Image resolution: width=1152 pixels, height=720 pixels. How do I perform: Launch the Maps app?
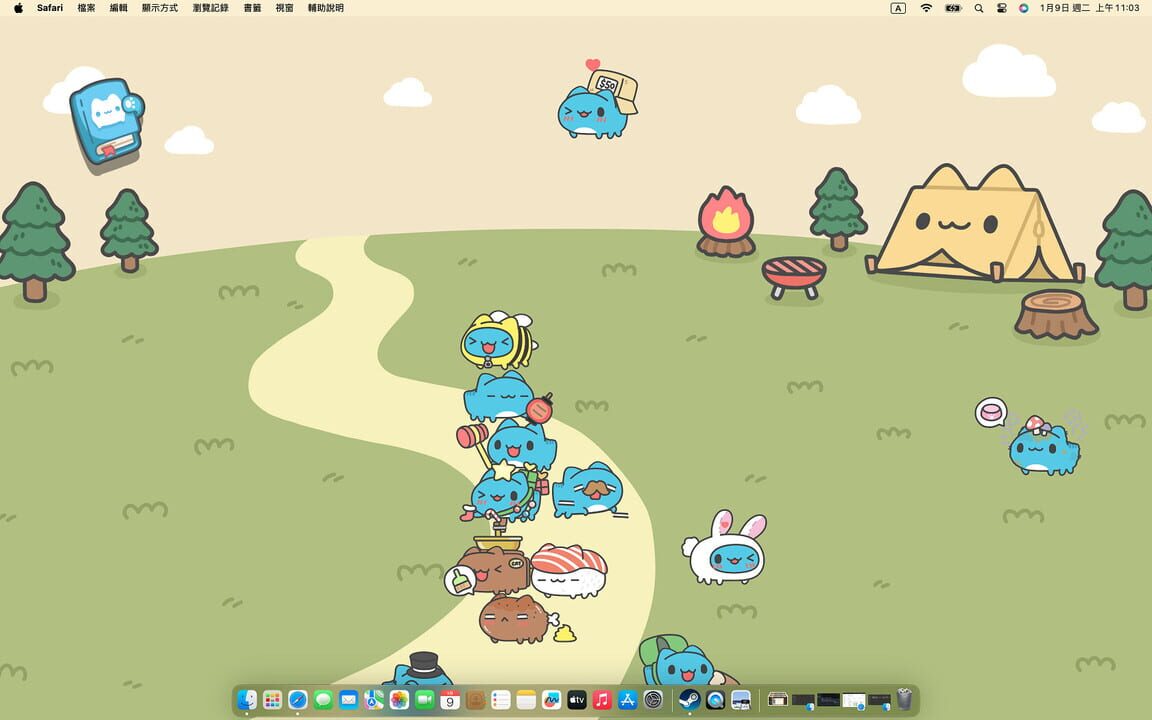pos(372,700)
